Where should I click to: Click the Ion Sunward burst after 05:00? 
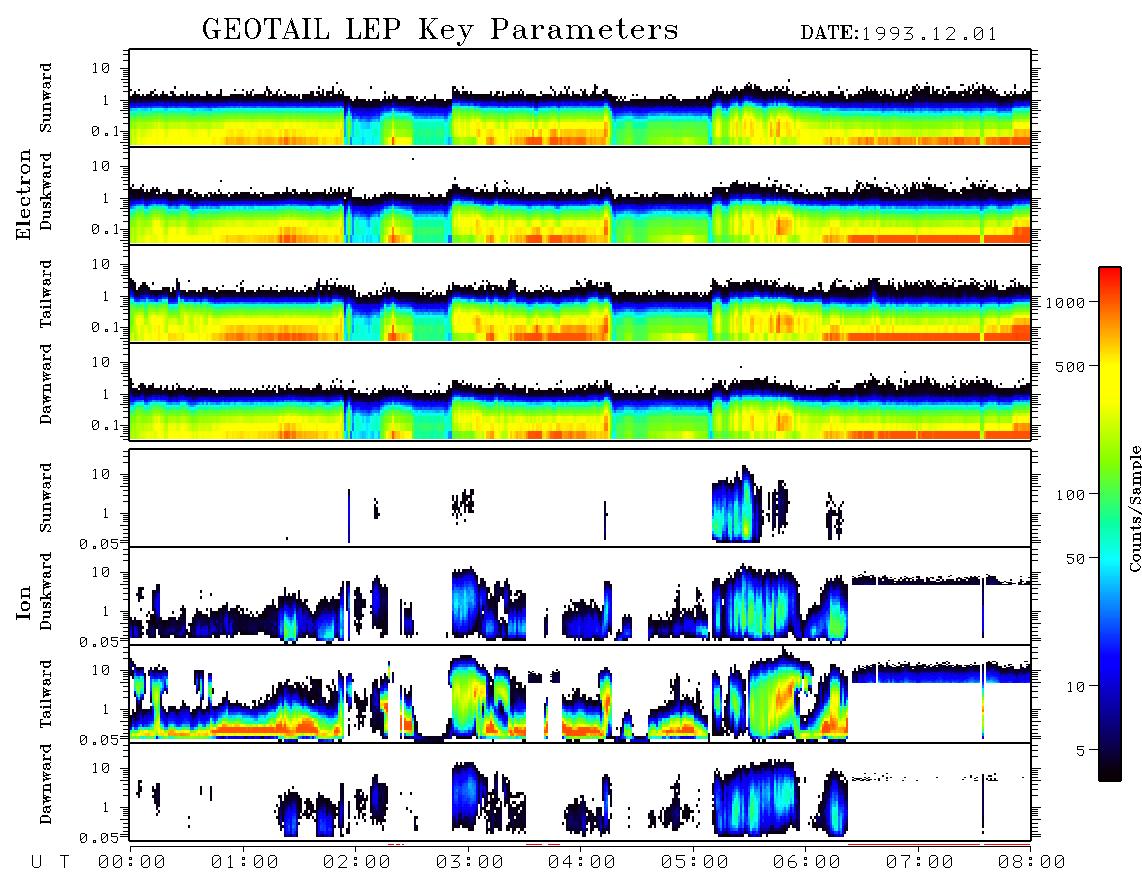tap(736, 506)
